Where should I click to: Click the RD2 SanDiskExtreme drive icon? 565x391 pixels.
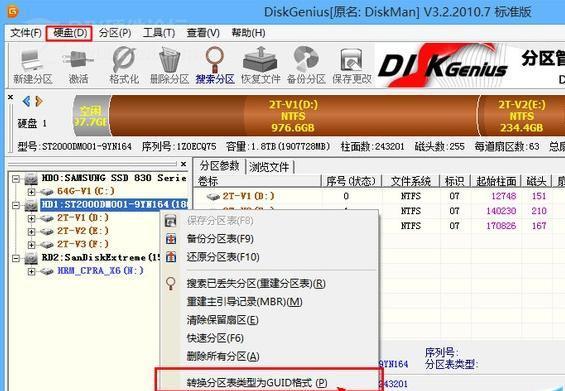tap(31, 258)
